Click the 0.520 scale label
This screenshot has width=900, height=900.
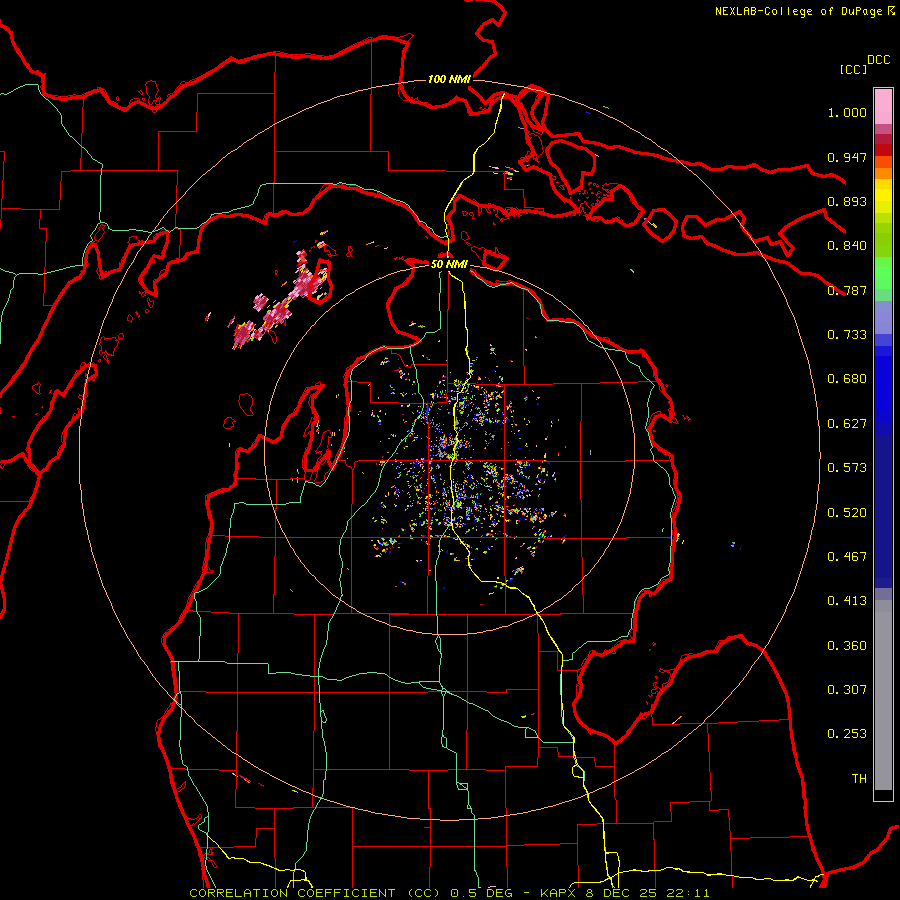[847, 513]
